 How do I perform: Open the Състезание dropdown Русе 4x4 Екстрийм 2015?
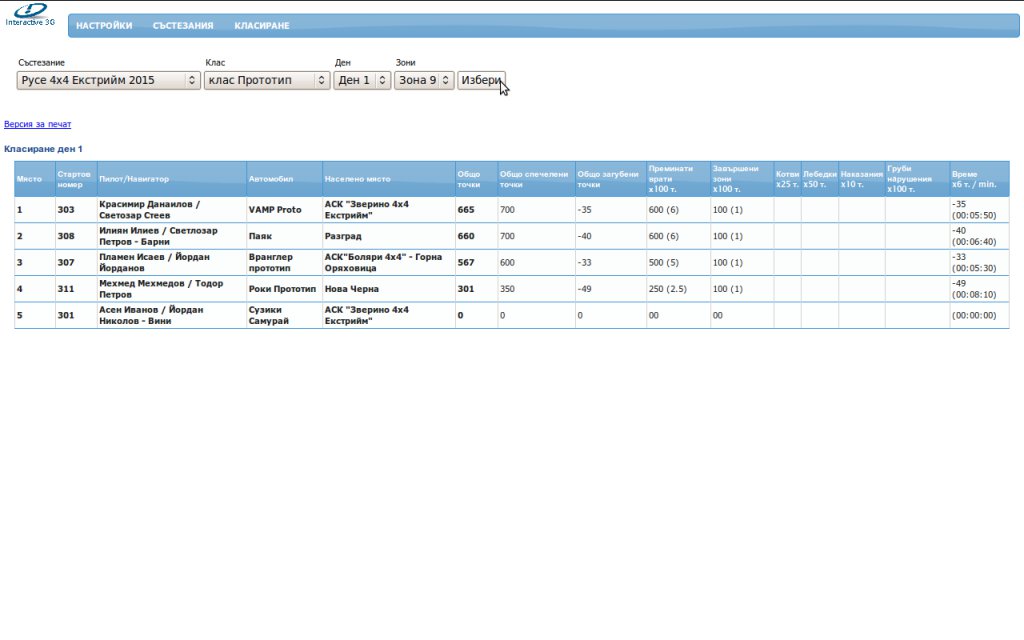(108, 80)
